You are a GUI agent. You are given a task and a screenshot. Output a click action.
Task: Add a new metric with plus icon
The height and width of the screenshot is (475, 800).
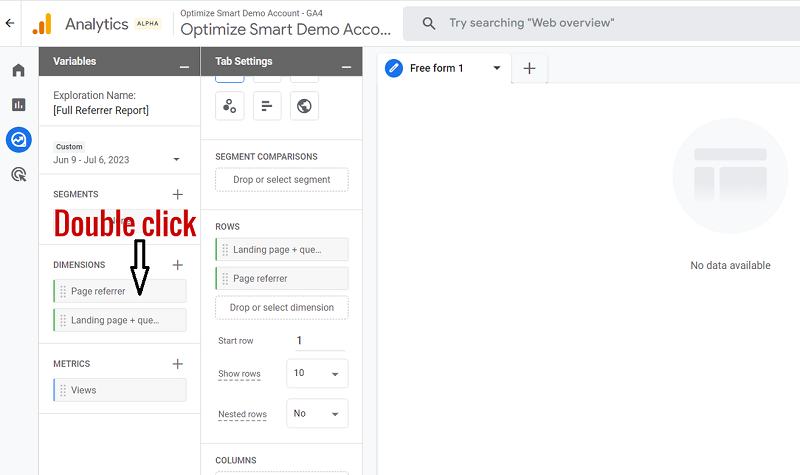[x=177, y=364]
